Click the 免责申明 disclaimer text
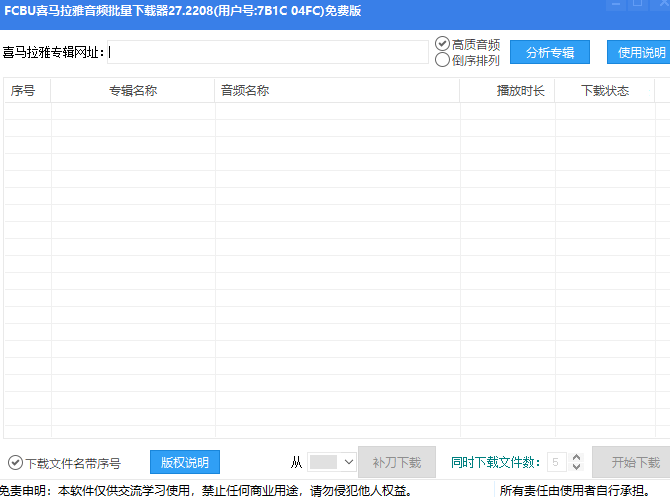Image resolution: width=670 pixels, height=497 pixels. (206, 491)
